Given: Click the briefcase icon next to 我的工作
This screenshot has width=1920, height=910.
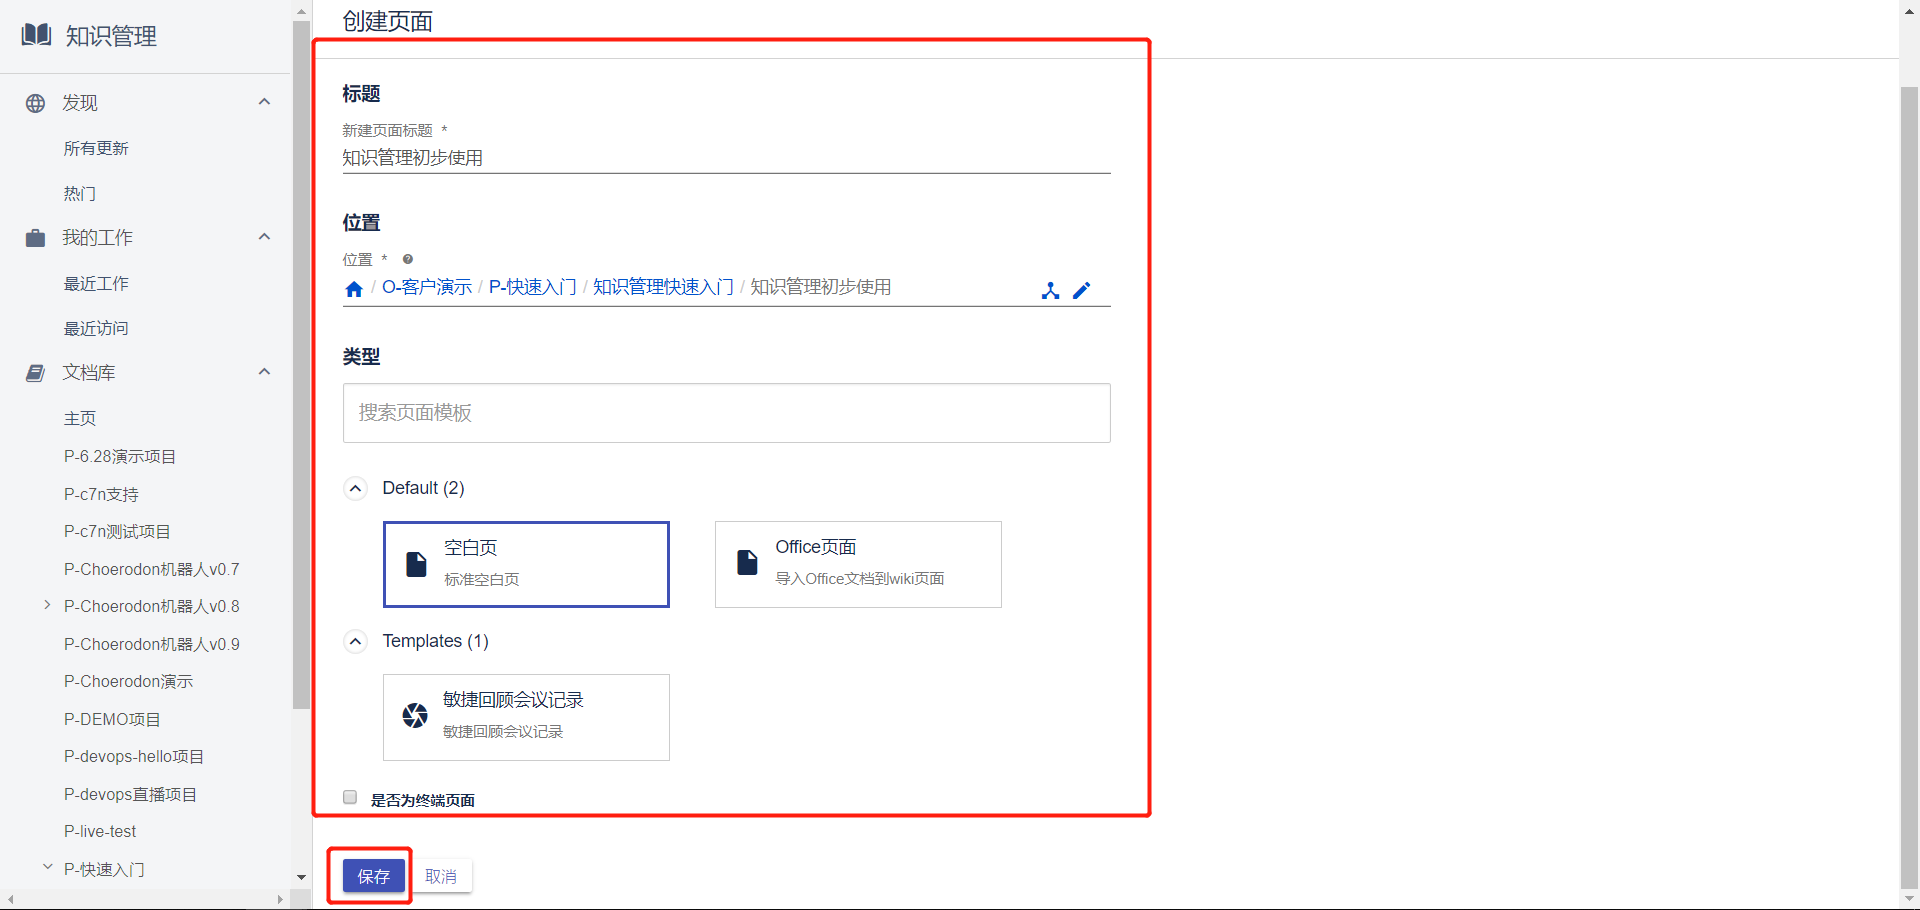Looking at the screenshot, I should click(x=35, y=238).
